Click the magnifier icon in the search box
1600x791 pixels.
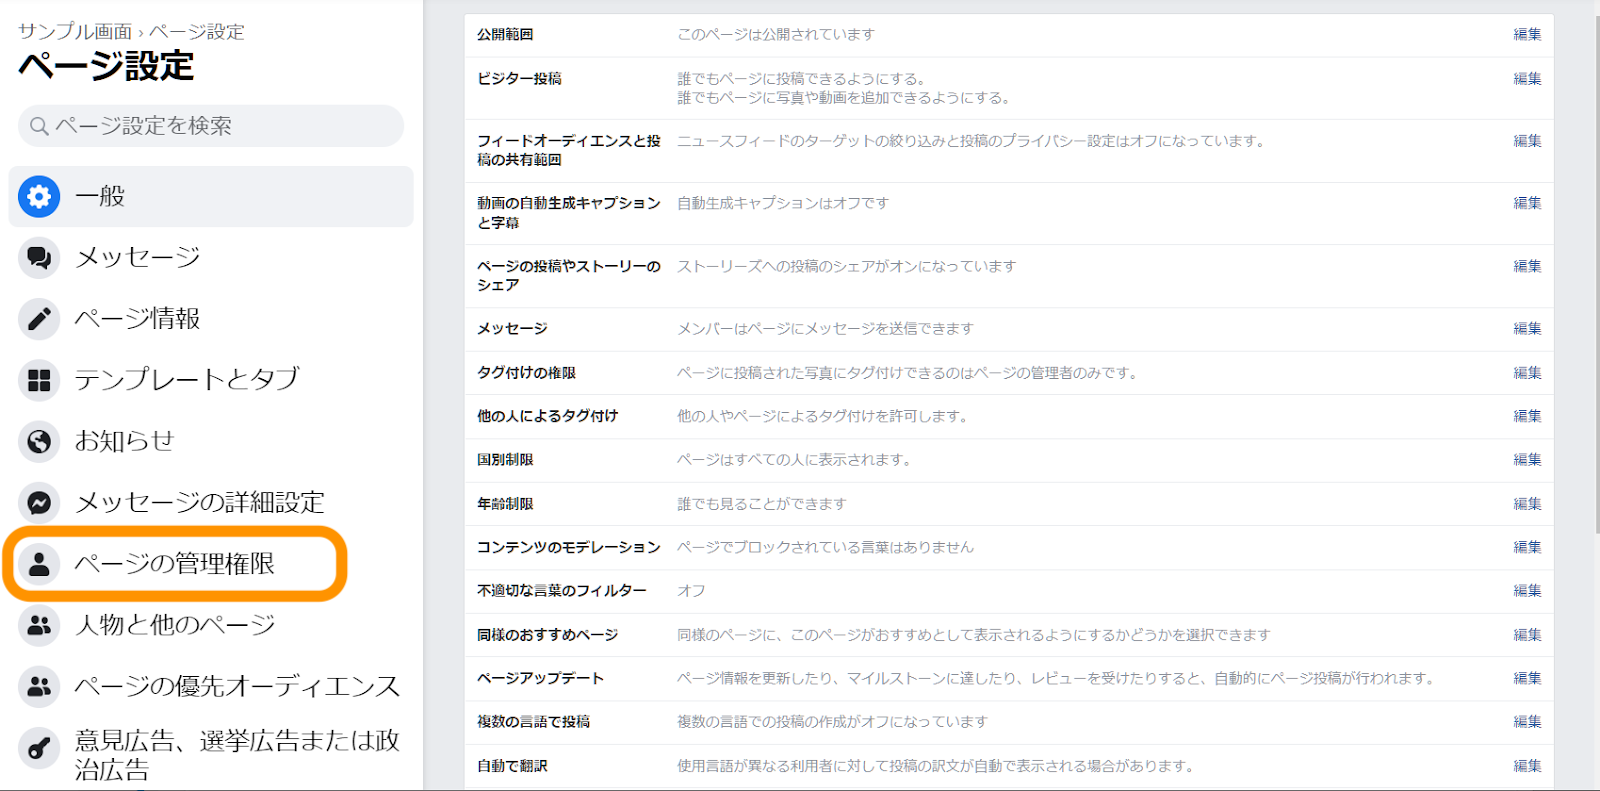point(39,126)
